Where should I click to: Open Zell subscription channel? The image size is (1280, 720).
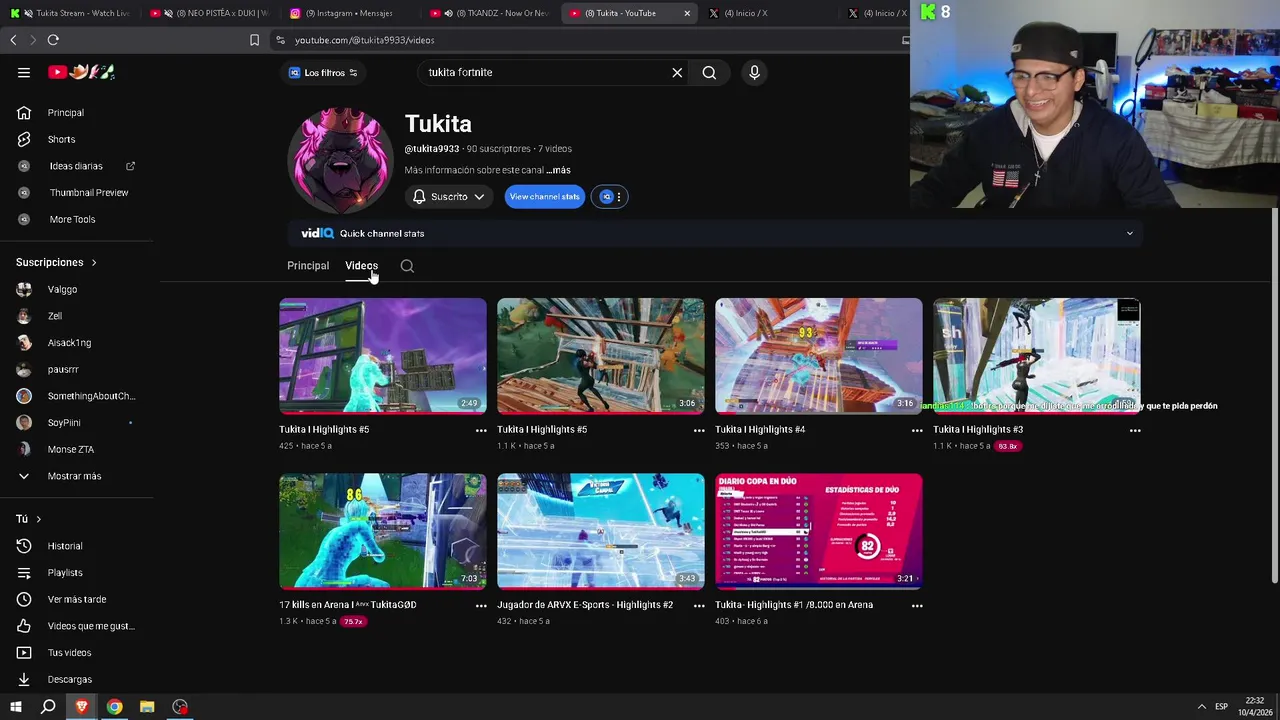coord(55,316)
